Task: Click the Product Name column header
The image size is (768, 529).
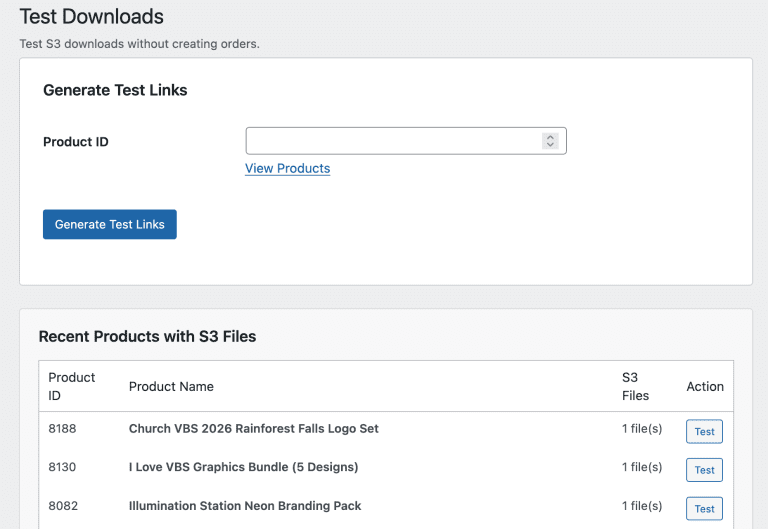Action: pos(171,386)
